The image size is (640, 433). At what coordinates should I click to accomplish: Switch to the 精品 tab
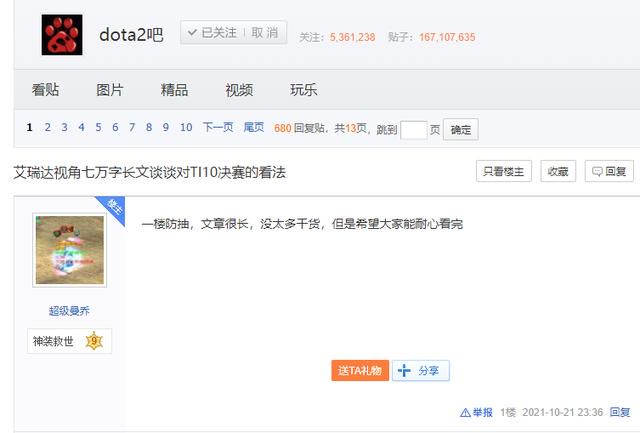pyautogui.click(x=174, y=90)
